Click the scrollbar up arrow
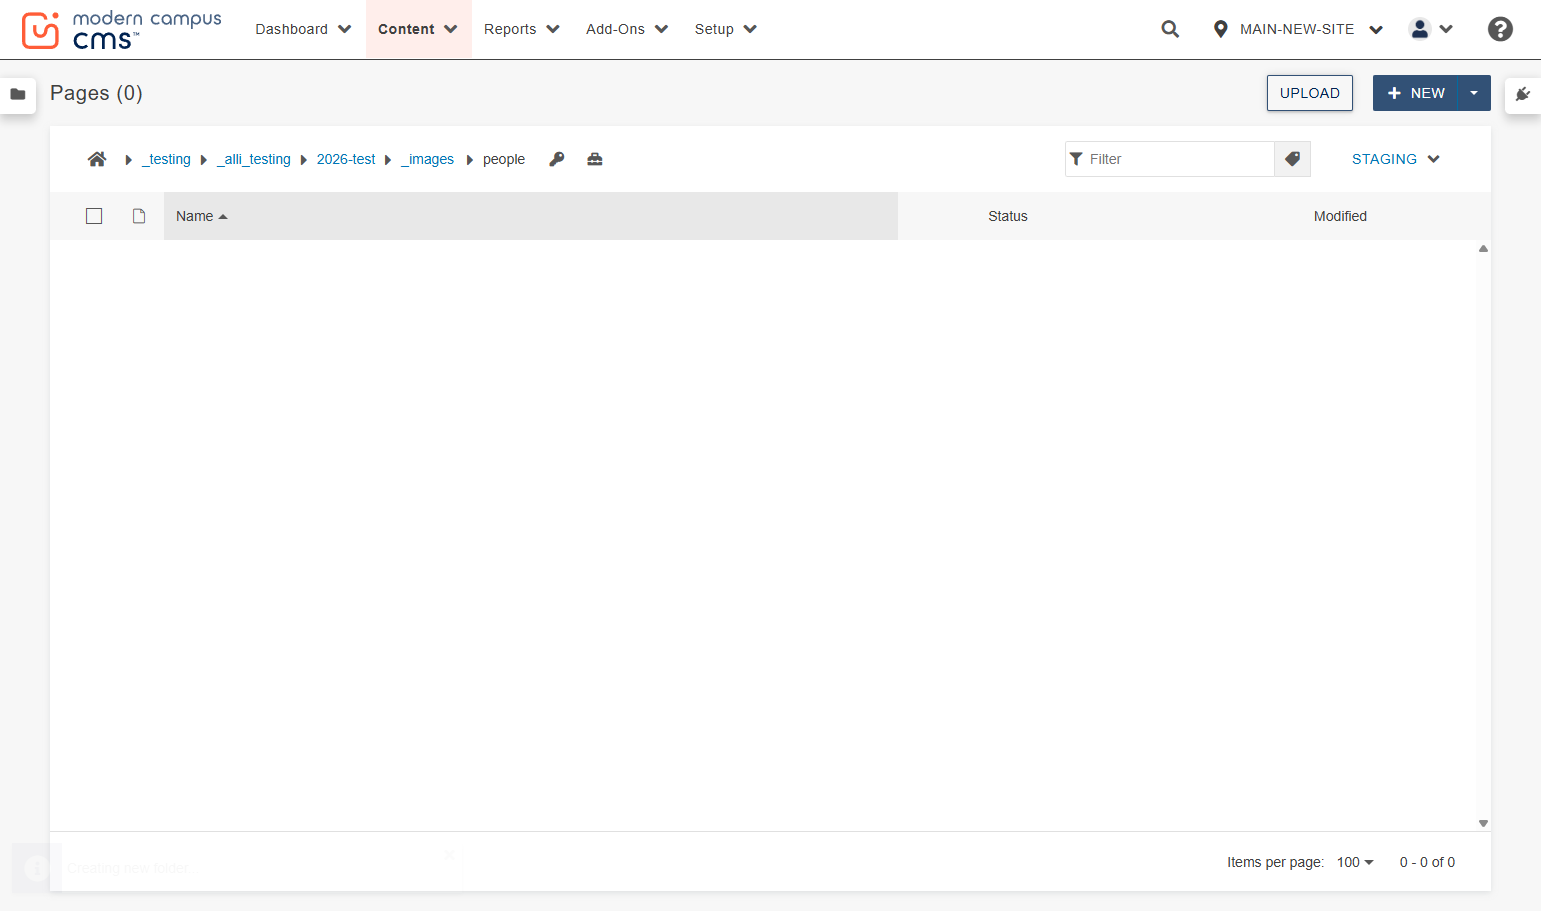The height and width of the screenshot is (911, 1541). click(1483, 249)
